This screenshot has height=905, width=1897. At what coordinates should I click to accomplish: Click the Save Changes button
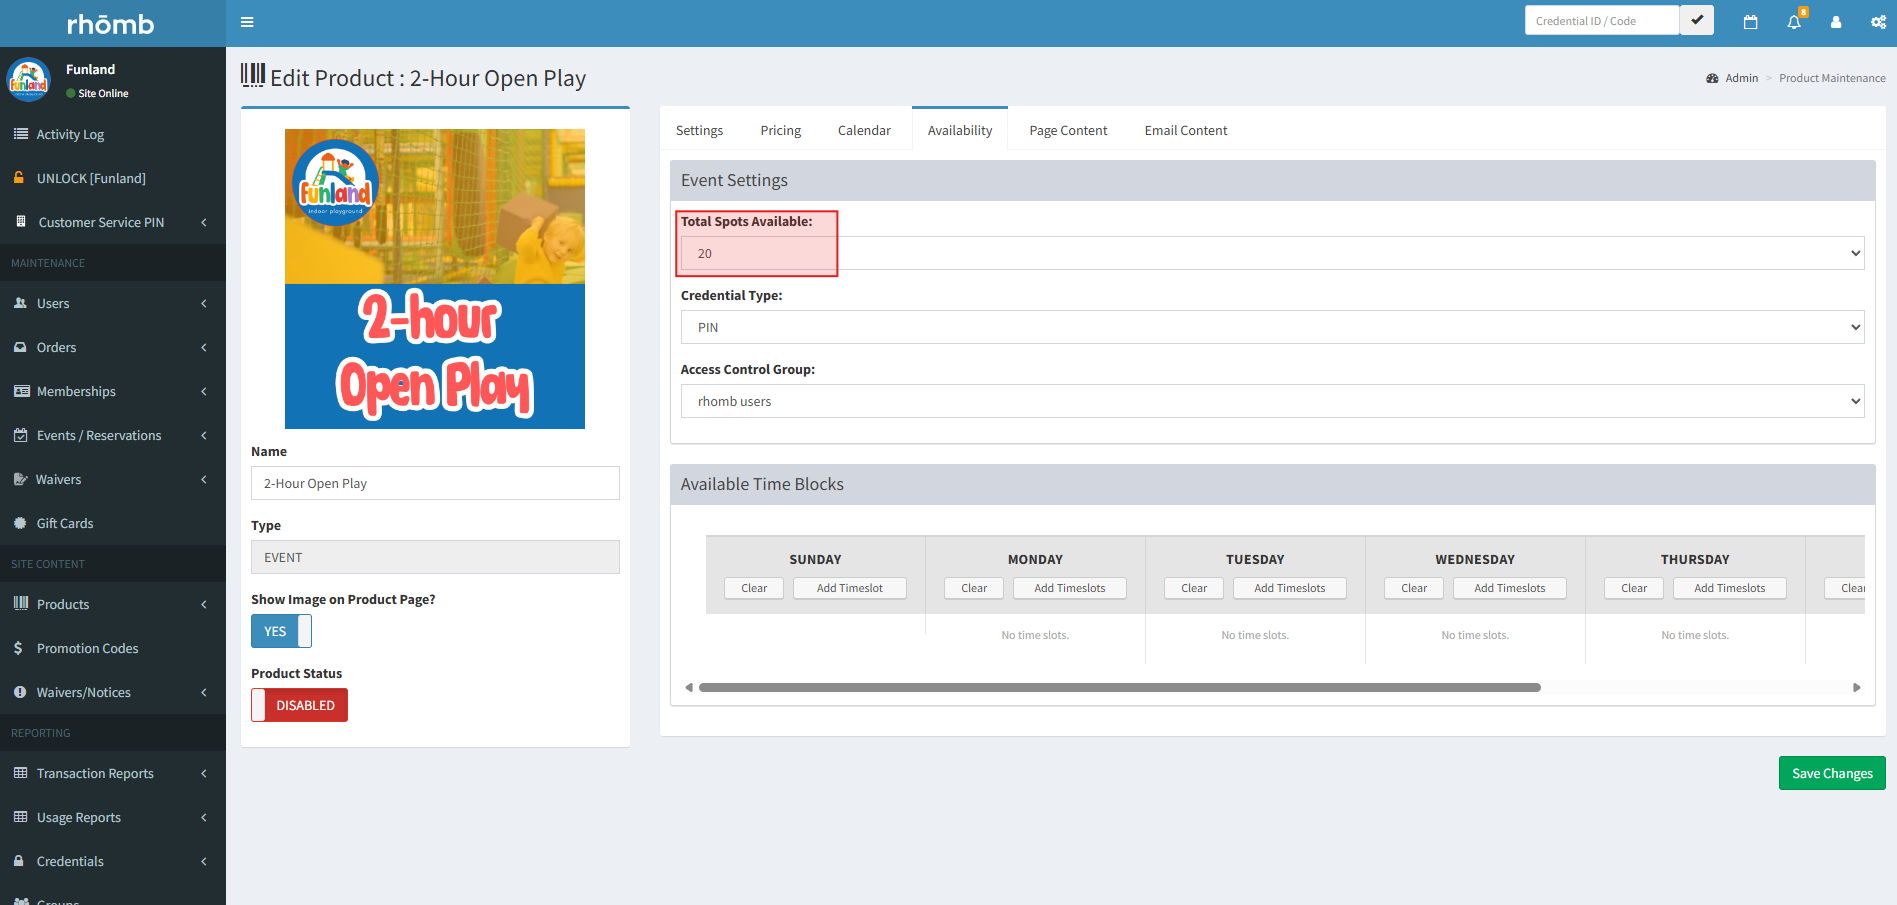pos(1831,773)
